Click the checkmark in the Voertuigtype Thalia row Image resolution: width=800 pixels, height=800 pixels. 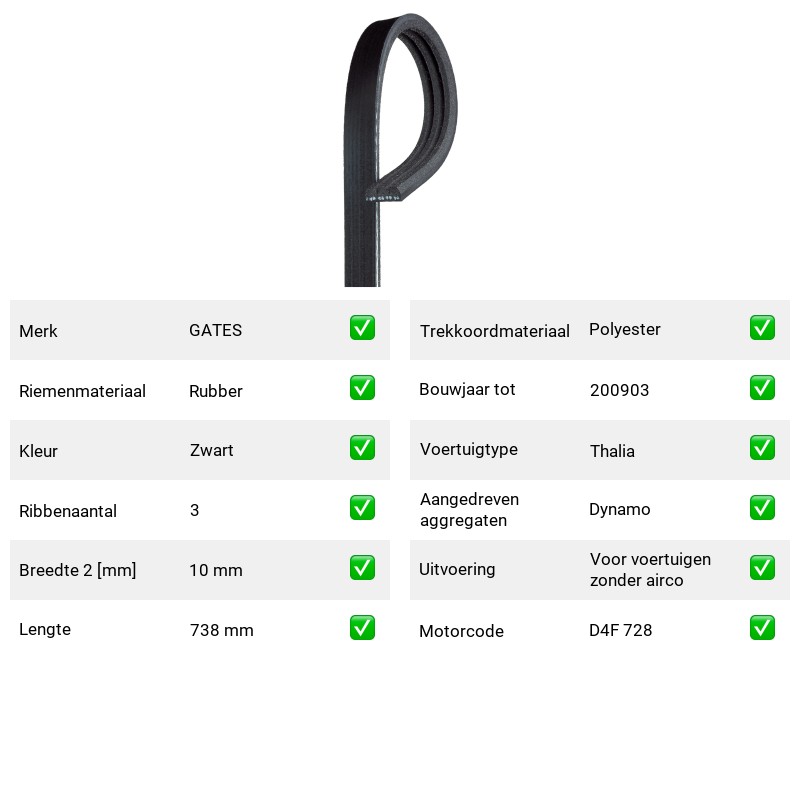pyautogui.click(x=762, y=447)
